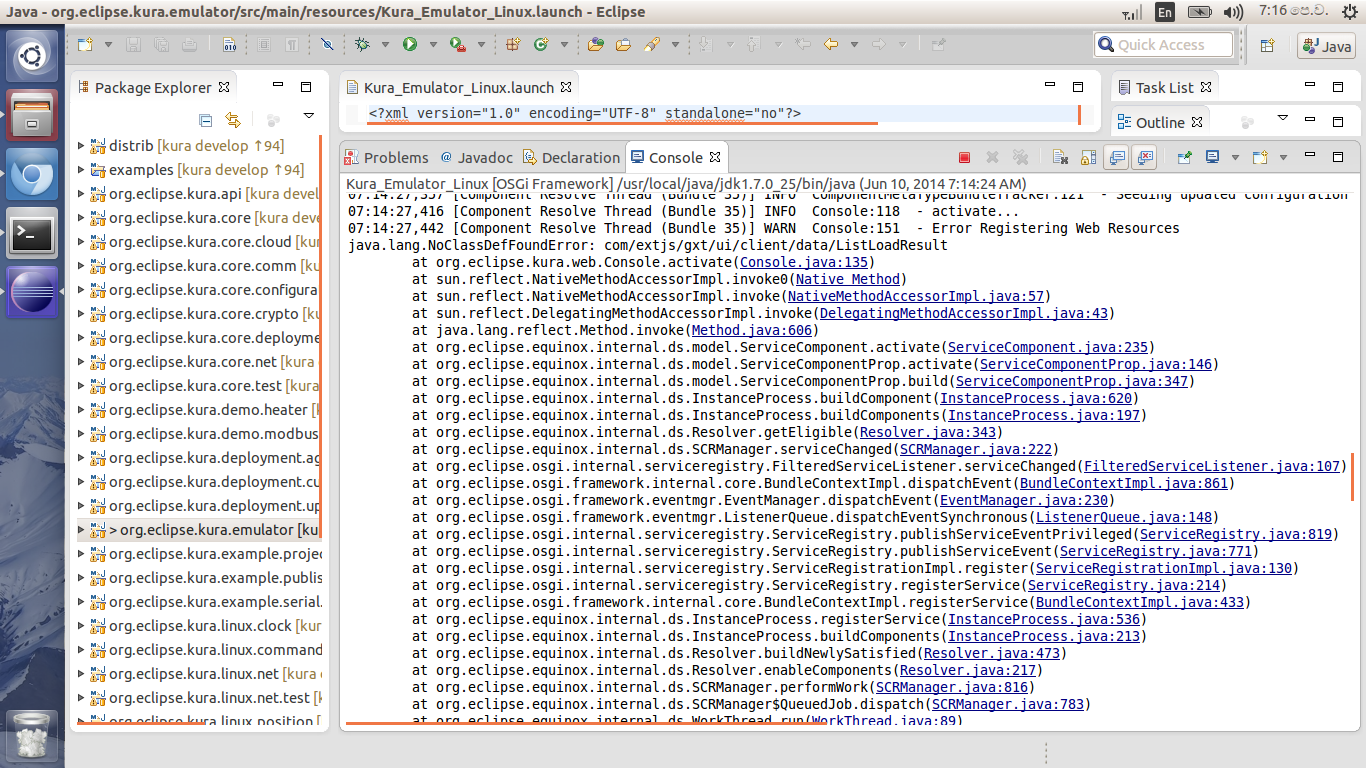Expand org.eclipse.kura.core.cloud project
This screenshot has height=768, width=1366.
pos(82,242)
